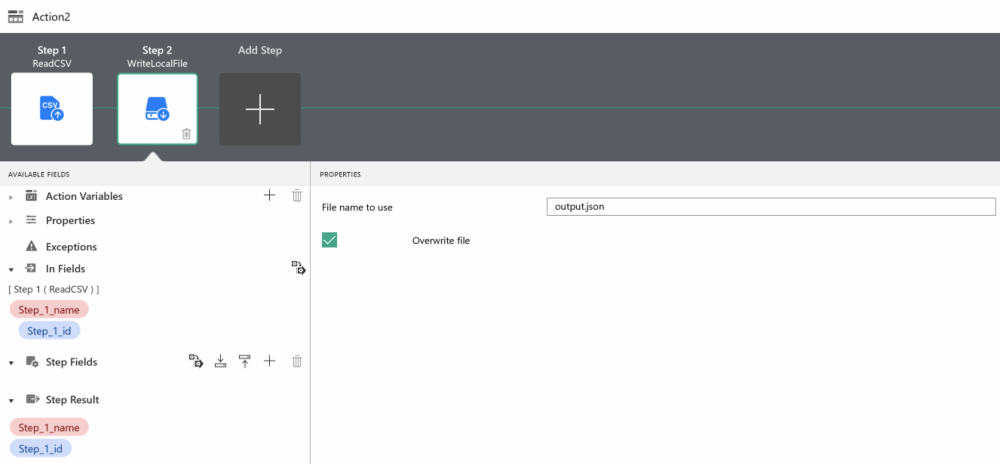
Task: Click the Action Variables calendar icon
Action: (x=31, y=196)
